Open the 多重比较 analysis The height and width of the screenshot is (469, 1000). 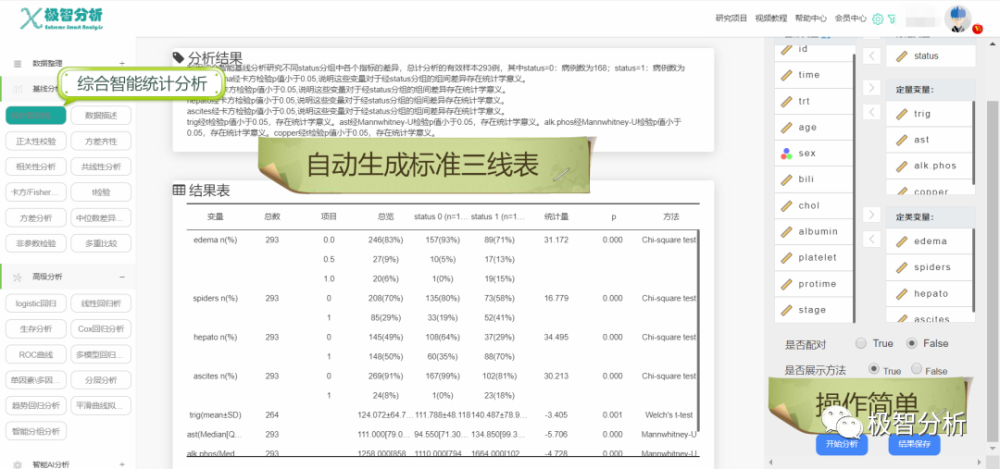(x=101, y=243)
